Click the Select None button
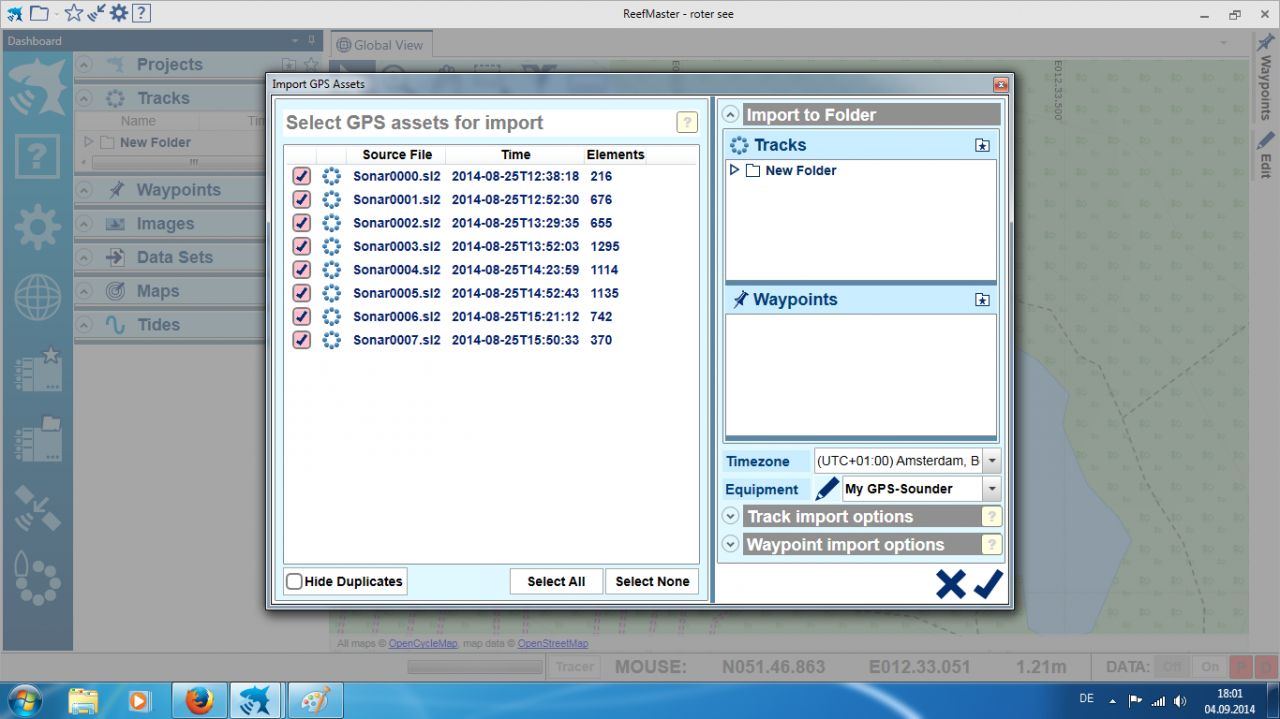This screenshot has height=719, width=1280. tap(652, 581)
